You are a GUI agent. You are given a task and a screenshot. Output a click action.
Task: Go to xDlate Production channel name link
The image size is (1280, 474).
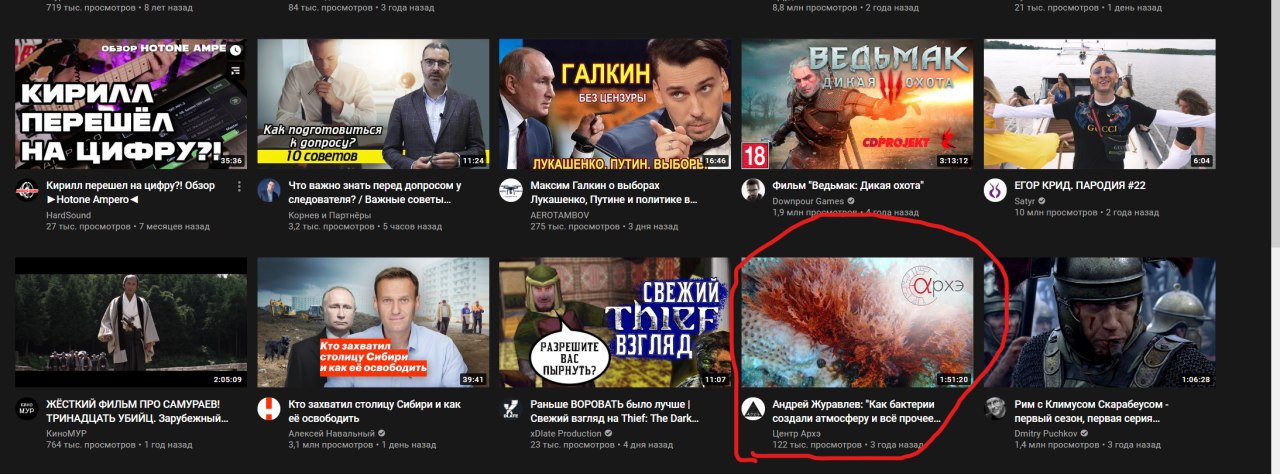(x=566, y=432)
